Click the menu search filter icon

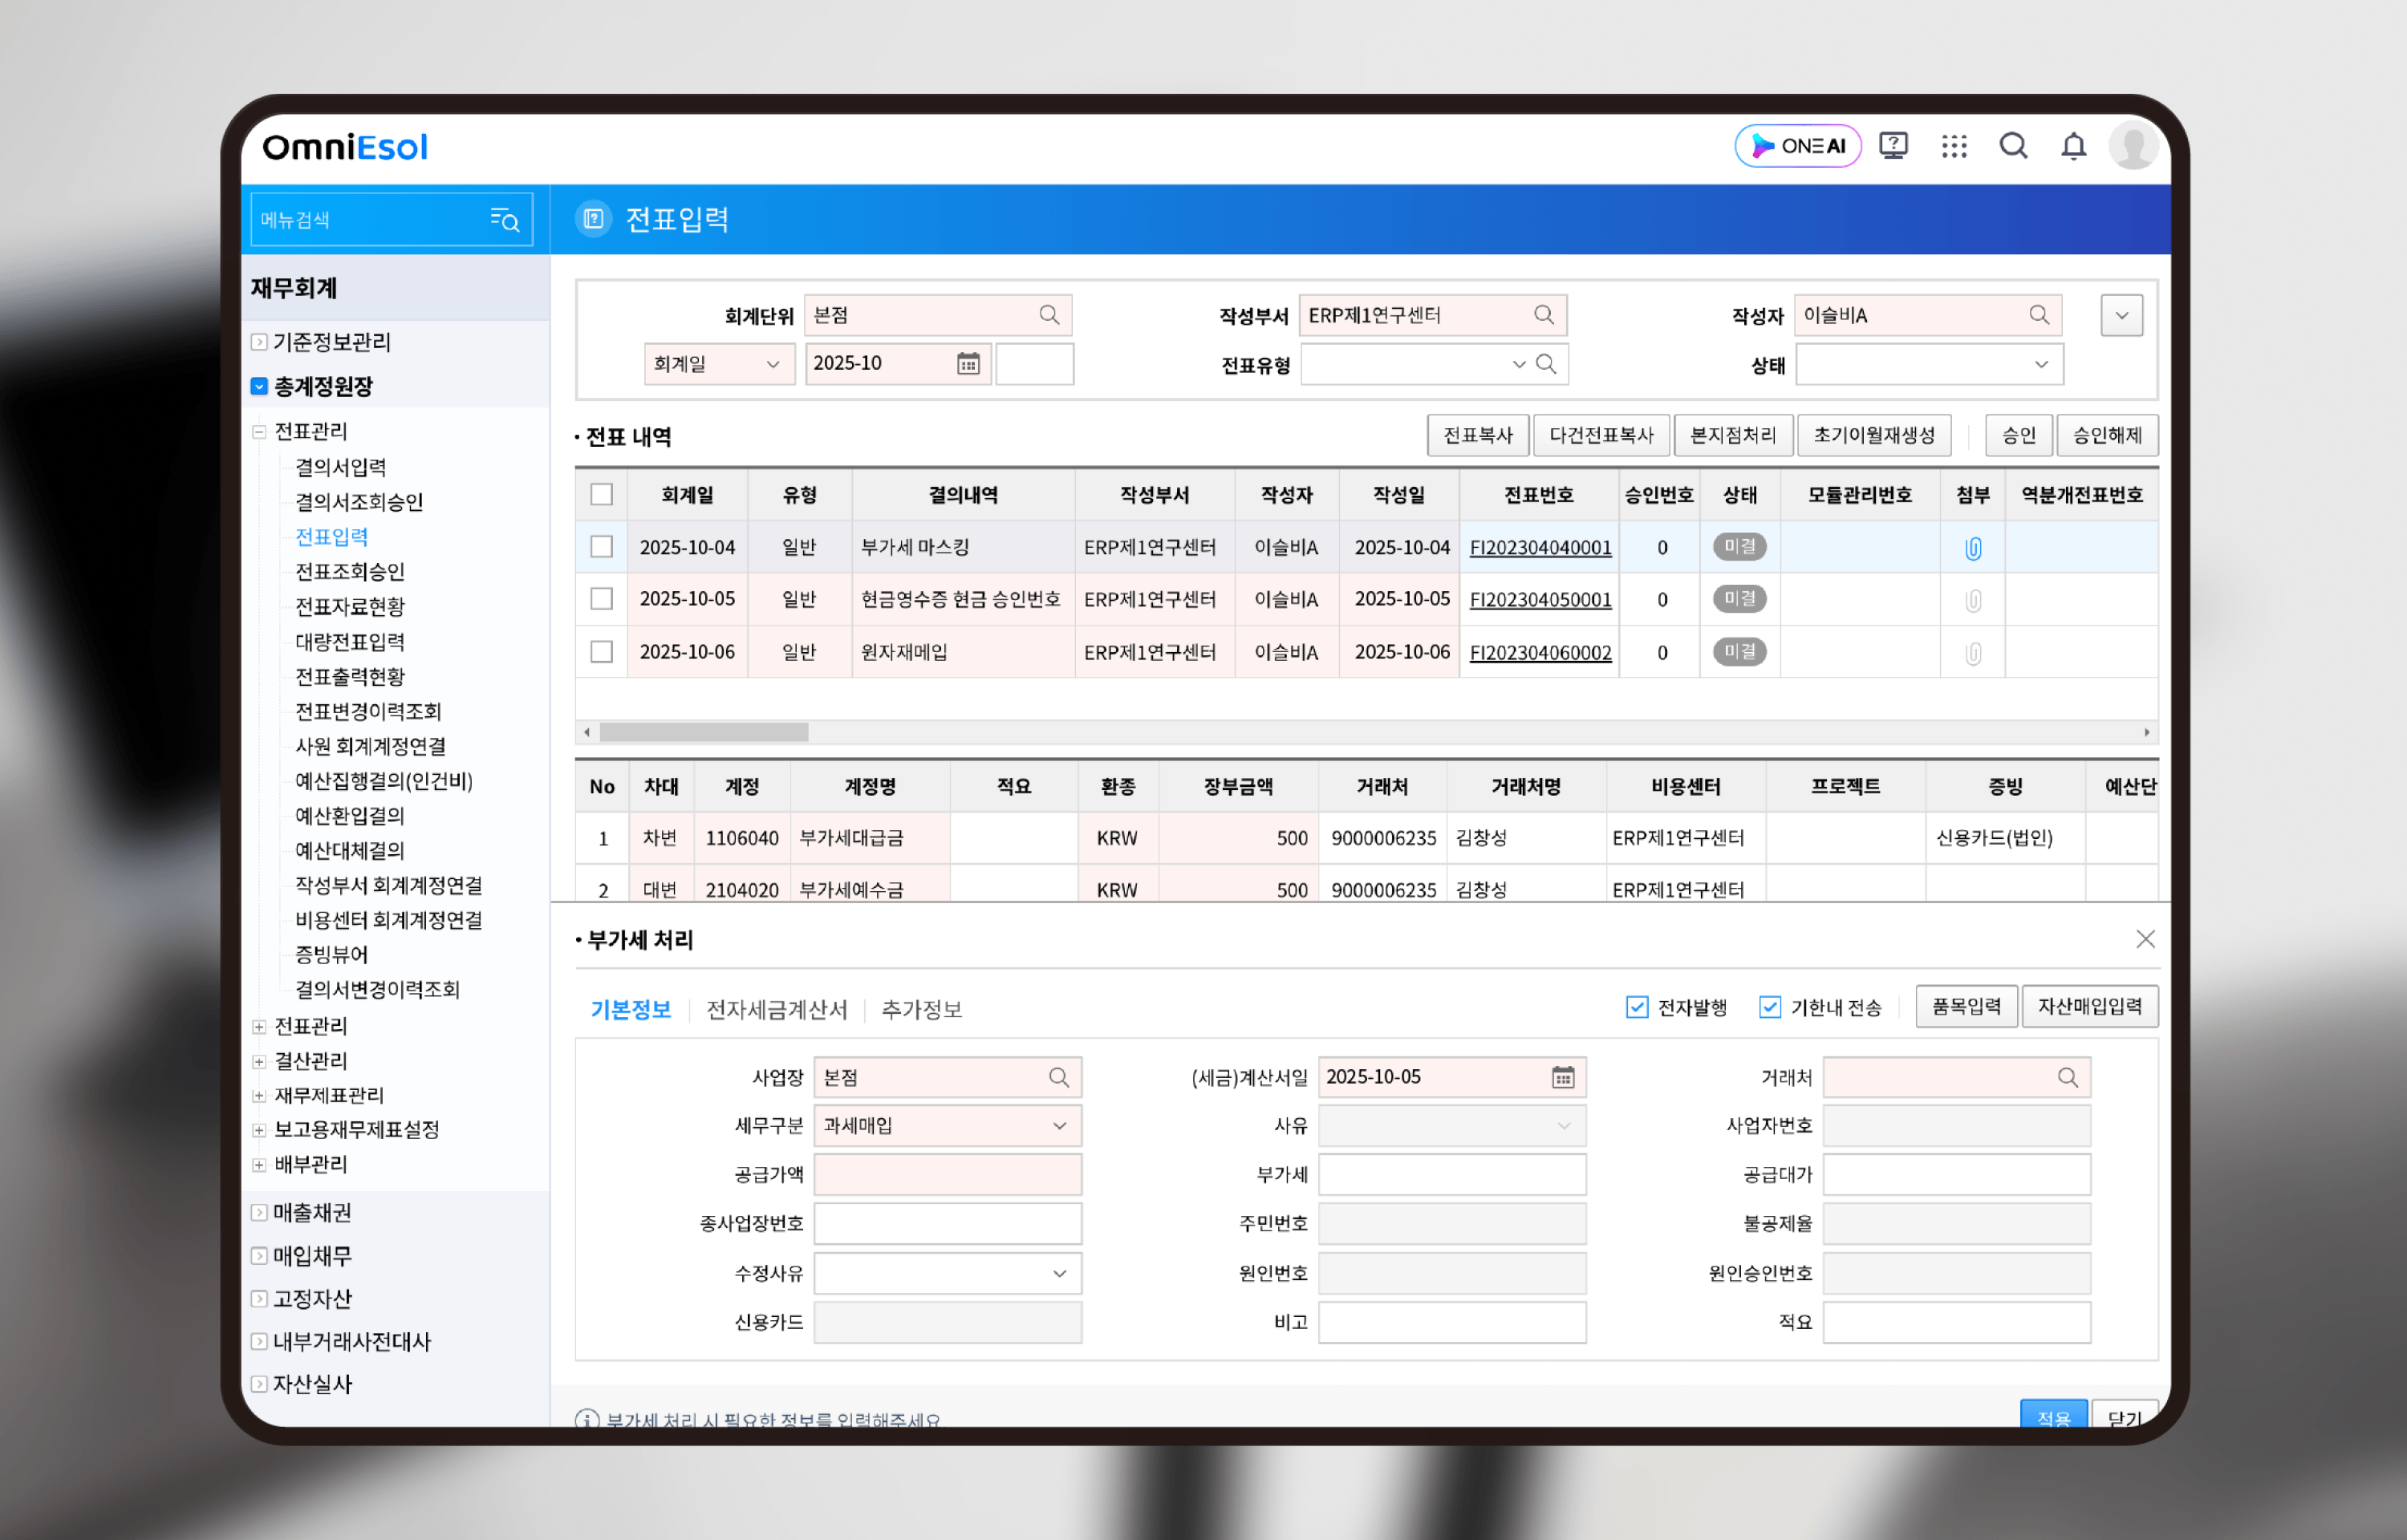point(504,220)
